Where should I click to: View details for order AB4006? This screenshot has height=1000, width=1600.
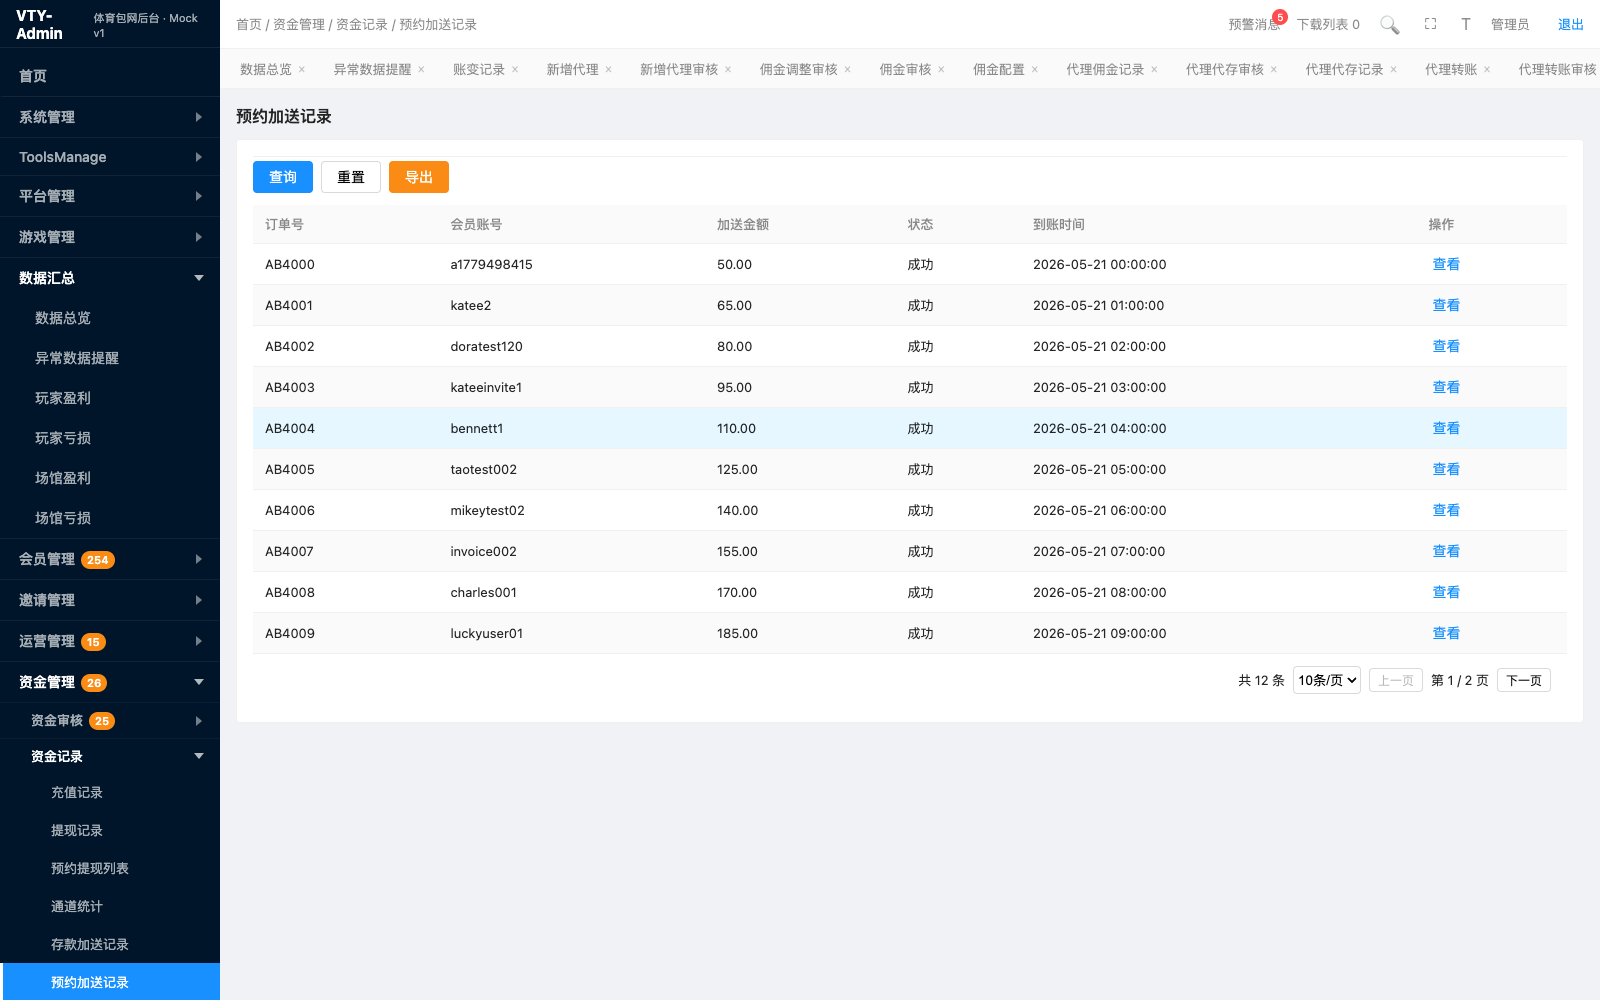(x=1446, y=510)
